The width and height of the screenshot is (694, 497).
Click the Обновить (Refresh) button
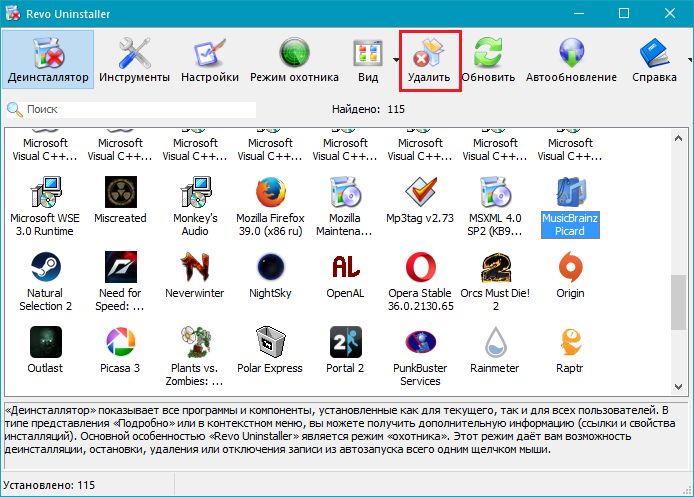488,60
